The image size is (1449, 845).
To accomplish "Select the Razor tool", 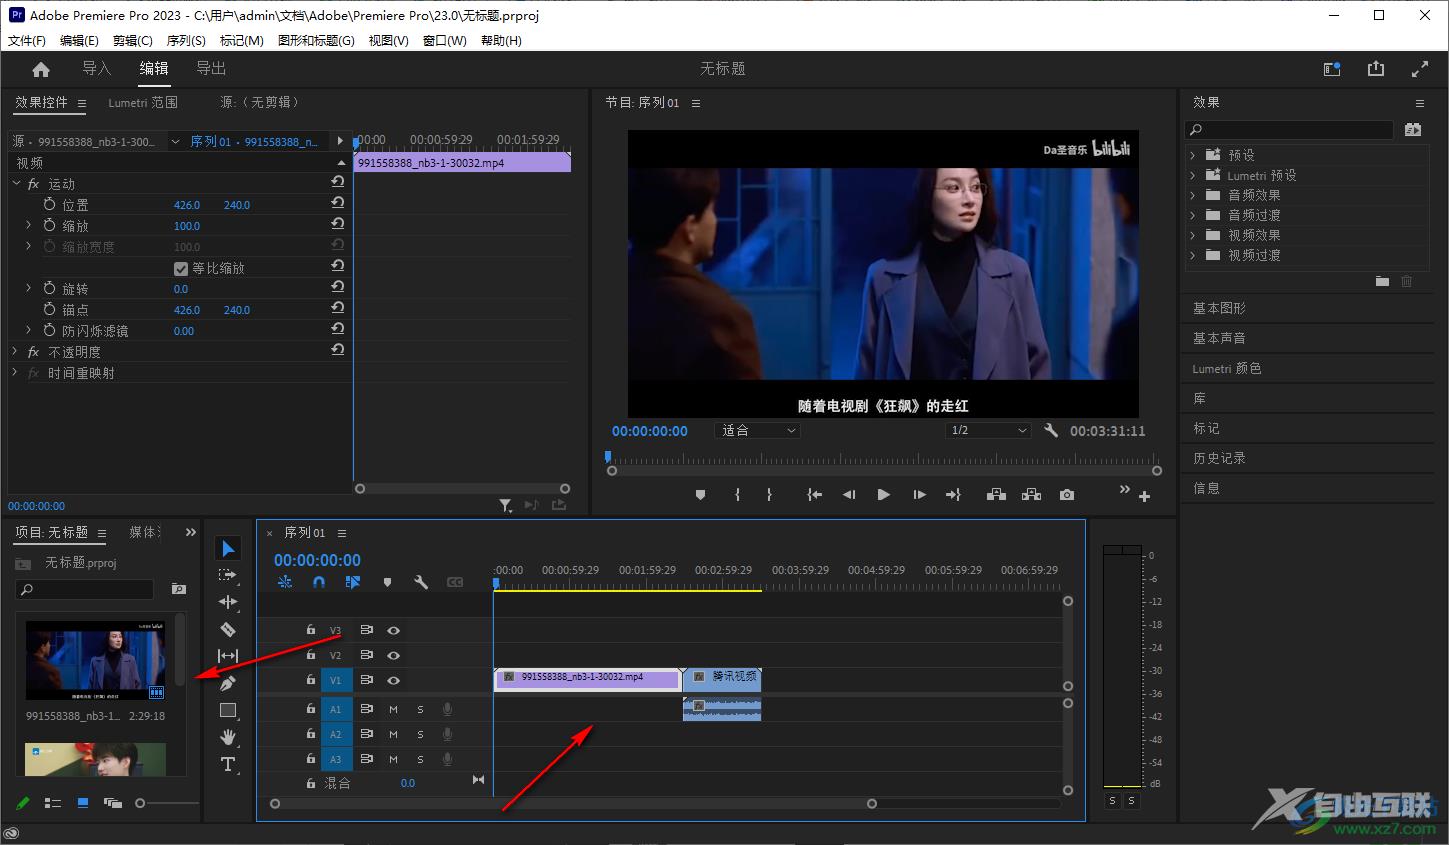I will coord(228,629).
